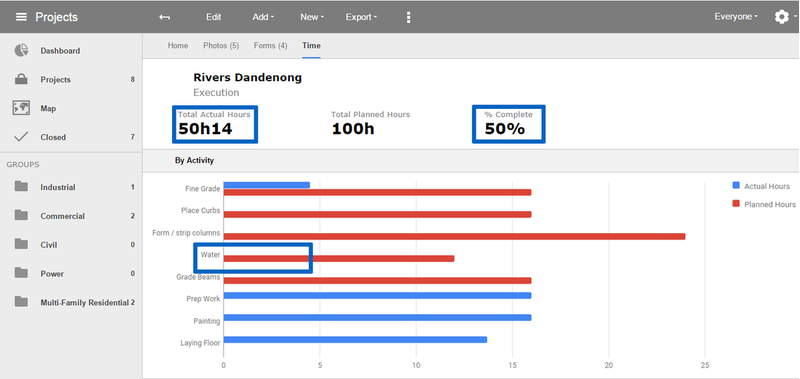
Task: Click the Projects briefcase icon
Action: (21, 80)
